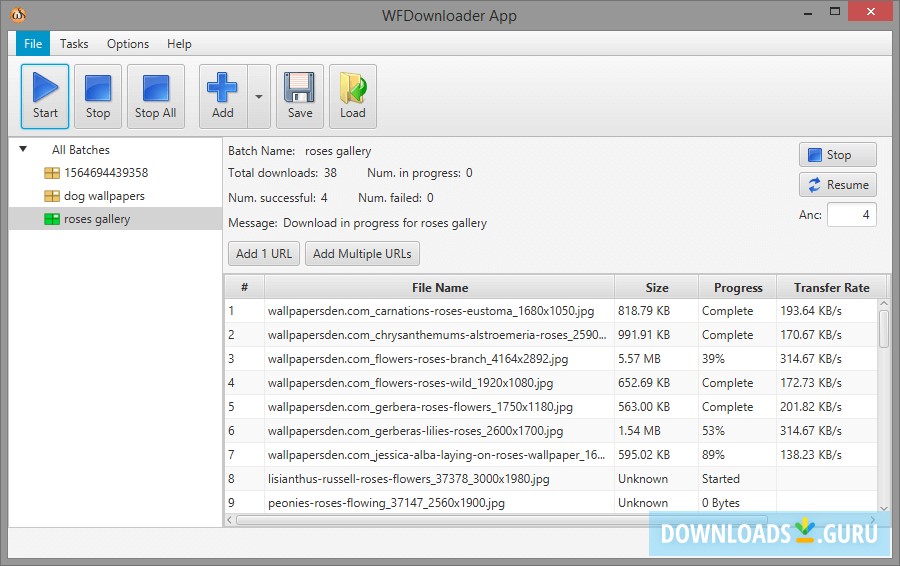
Task: Collapse the All Batches tree node
Action: (x=24, y=149)
